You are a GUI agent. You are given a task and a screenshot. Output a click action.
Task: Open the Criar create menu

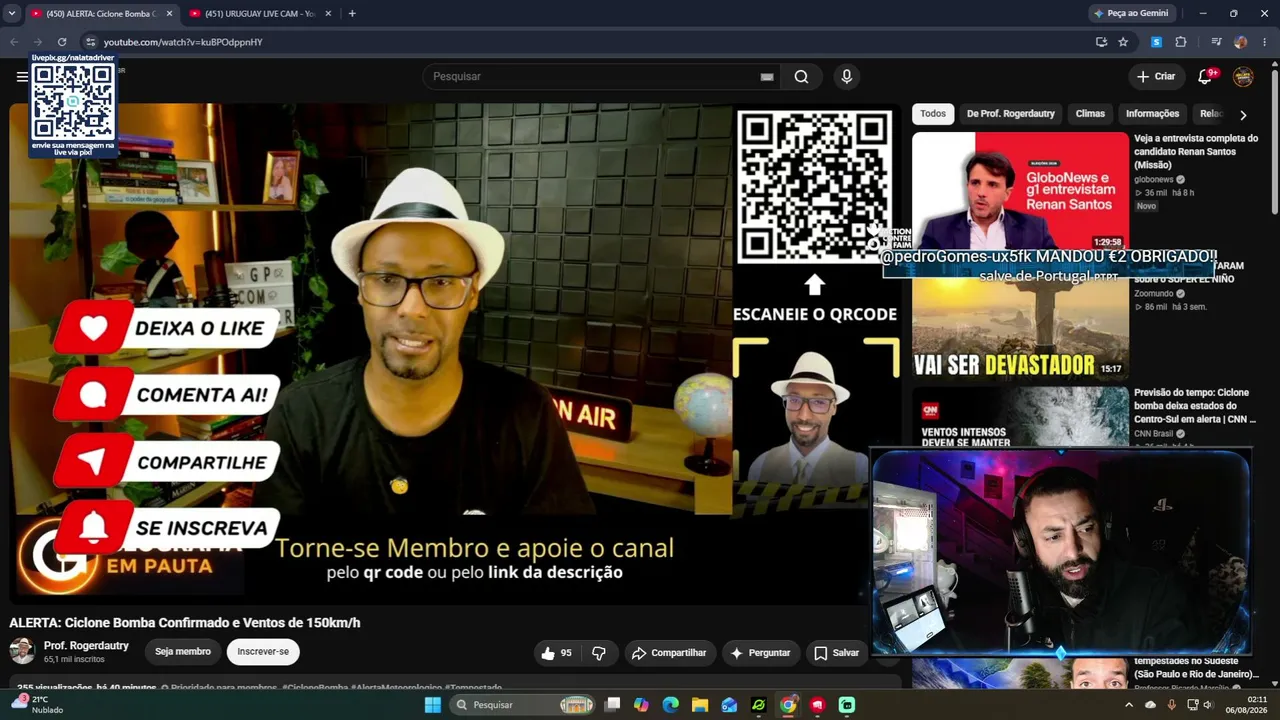[1156, 77]
